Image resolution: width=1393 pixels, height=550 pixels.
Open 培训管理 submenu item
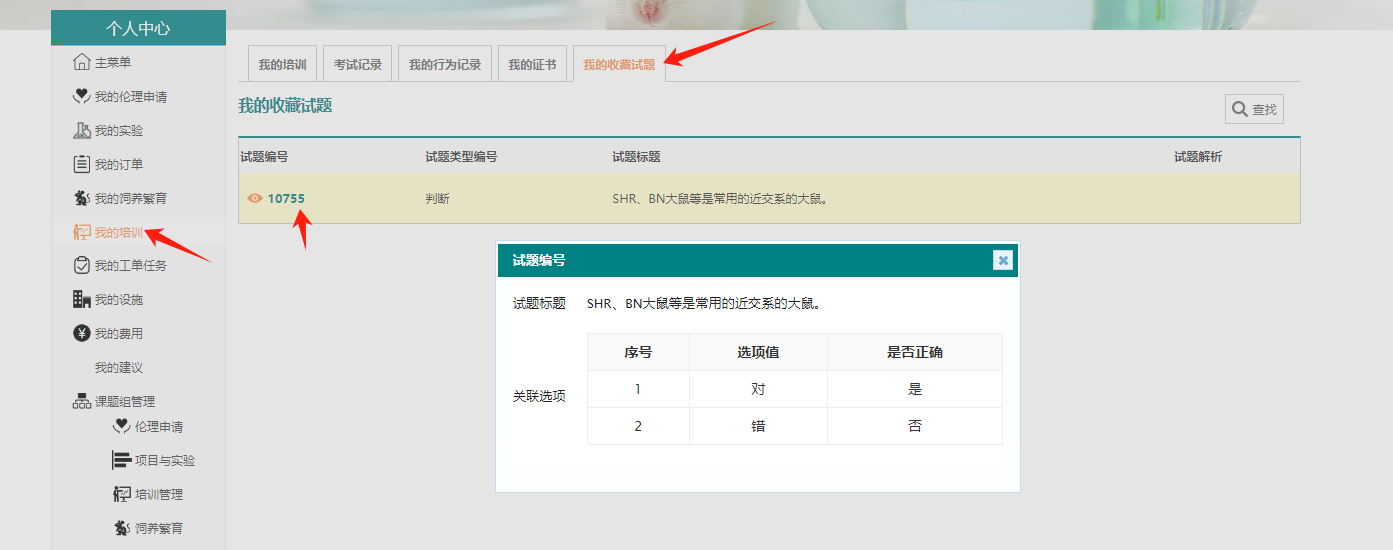[x=158, y=494]
